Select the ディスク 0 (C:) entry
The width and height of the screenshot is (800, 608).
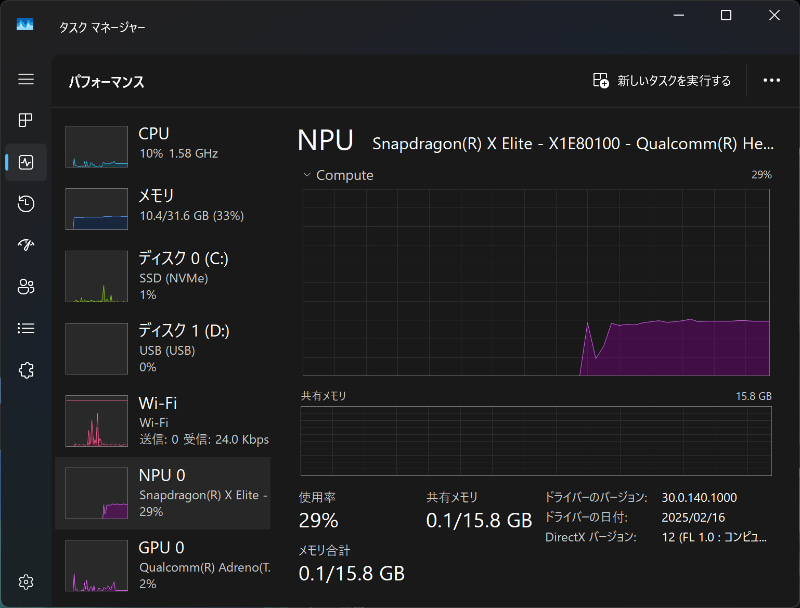click(163, 275)
